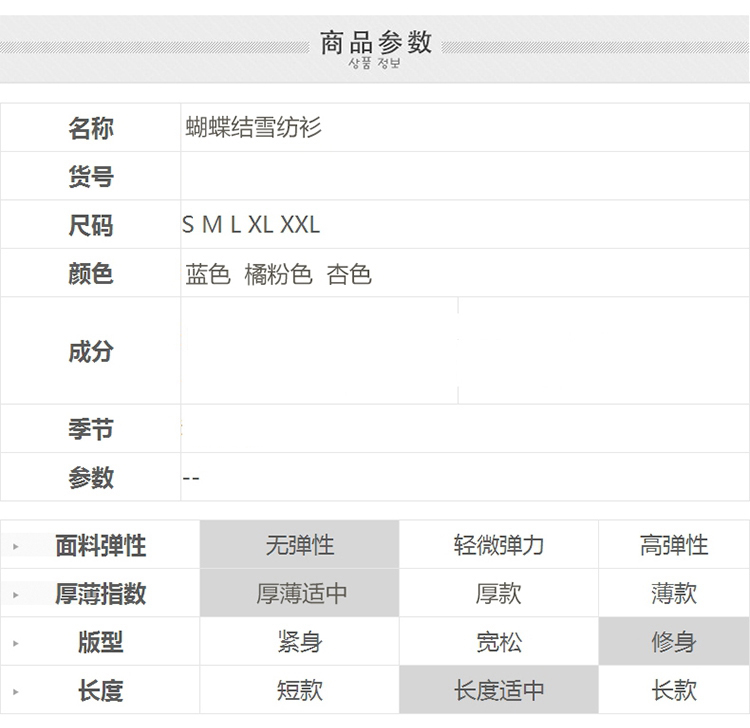The image size is (750, 728).
Task: Click the 橘粉色 color text
Action: click(x=278, y=274)
